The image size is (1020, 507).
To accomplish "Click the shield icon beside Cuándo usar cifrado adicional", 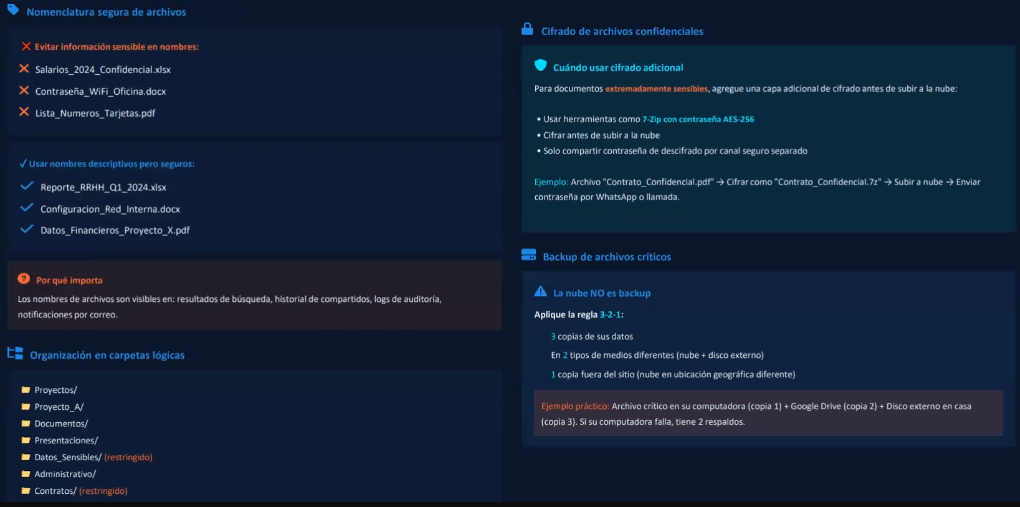I will coord(541,66).
